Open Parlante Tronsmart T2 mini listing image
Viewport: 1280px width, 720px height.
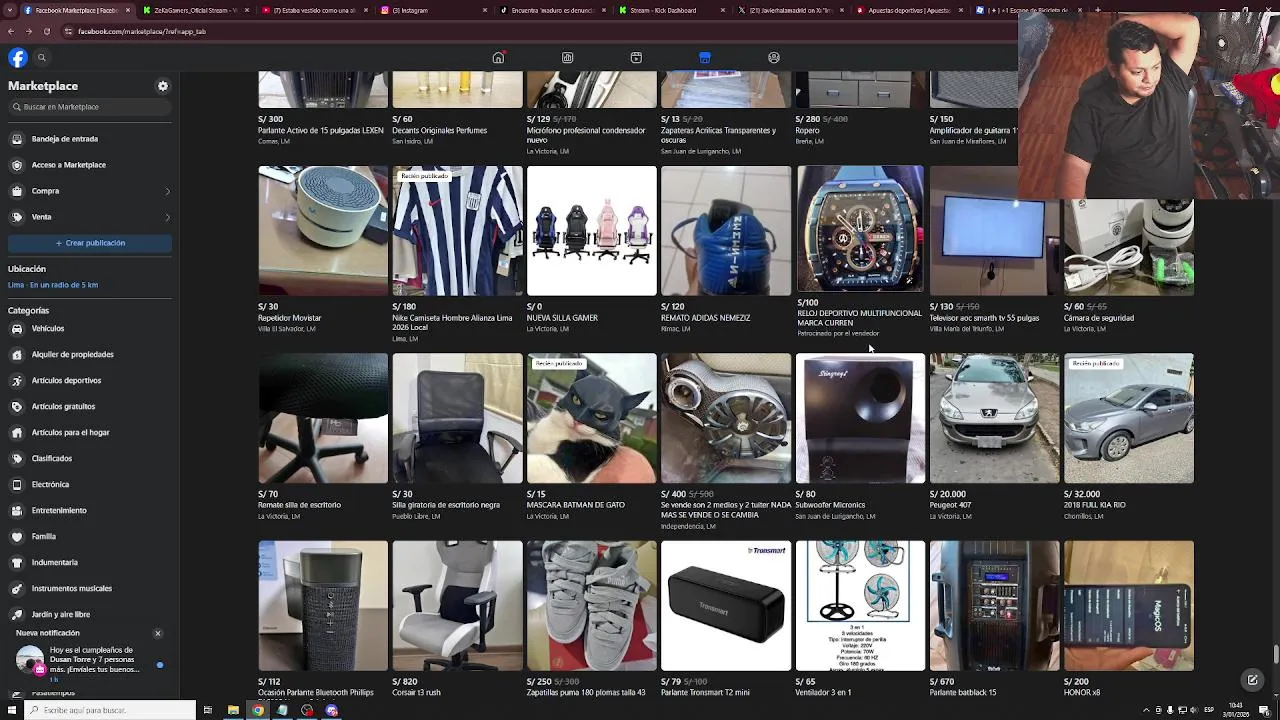coord(726,606)
